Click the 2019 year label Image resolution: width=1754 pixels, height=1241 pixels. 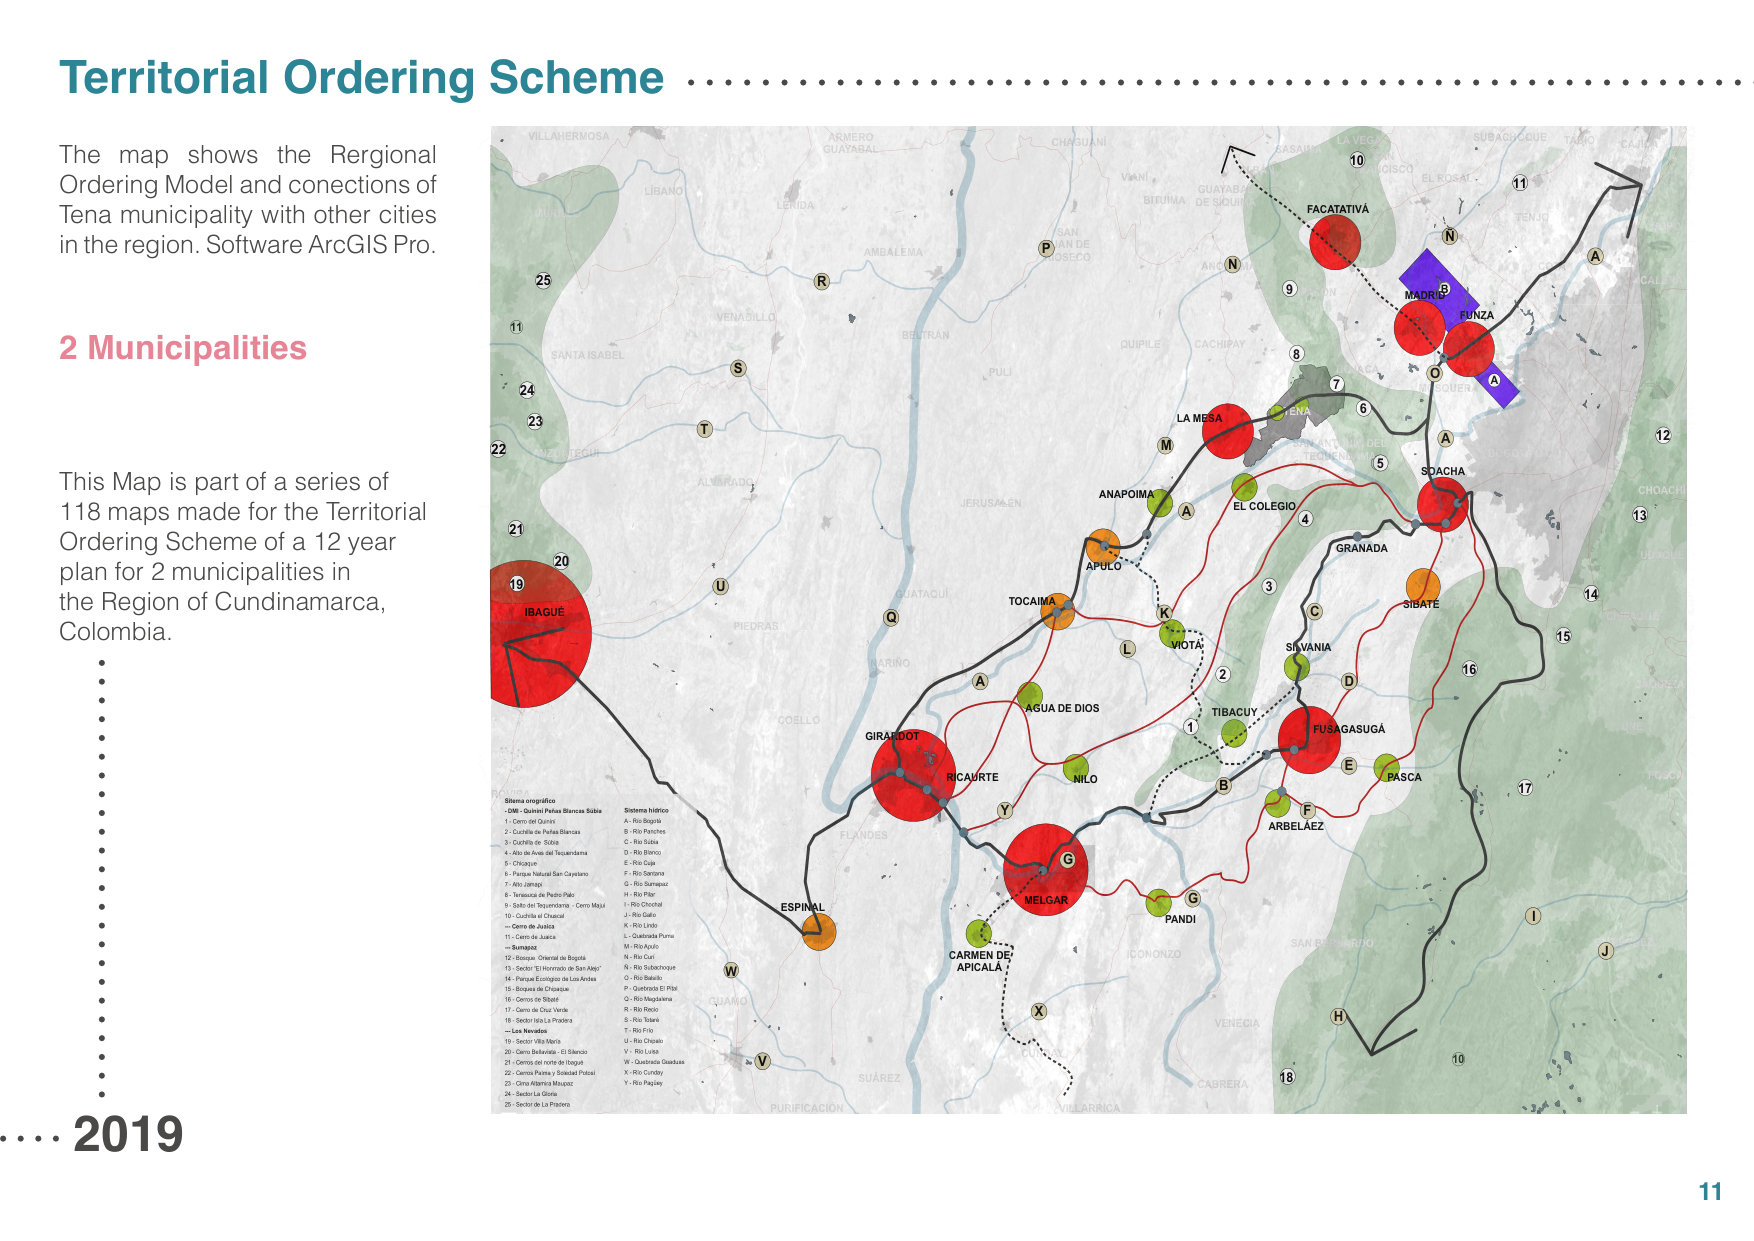click(131, 1133)
